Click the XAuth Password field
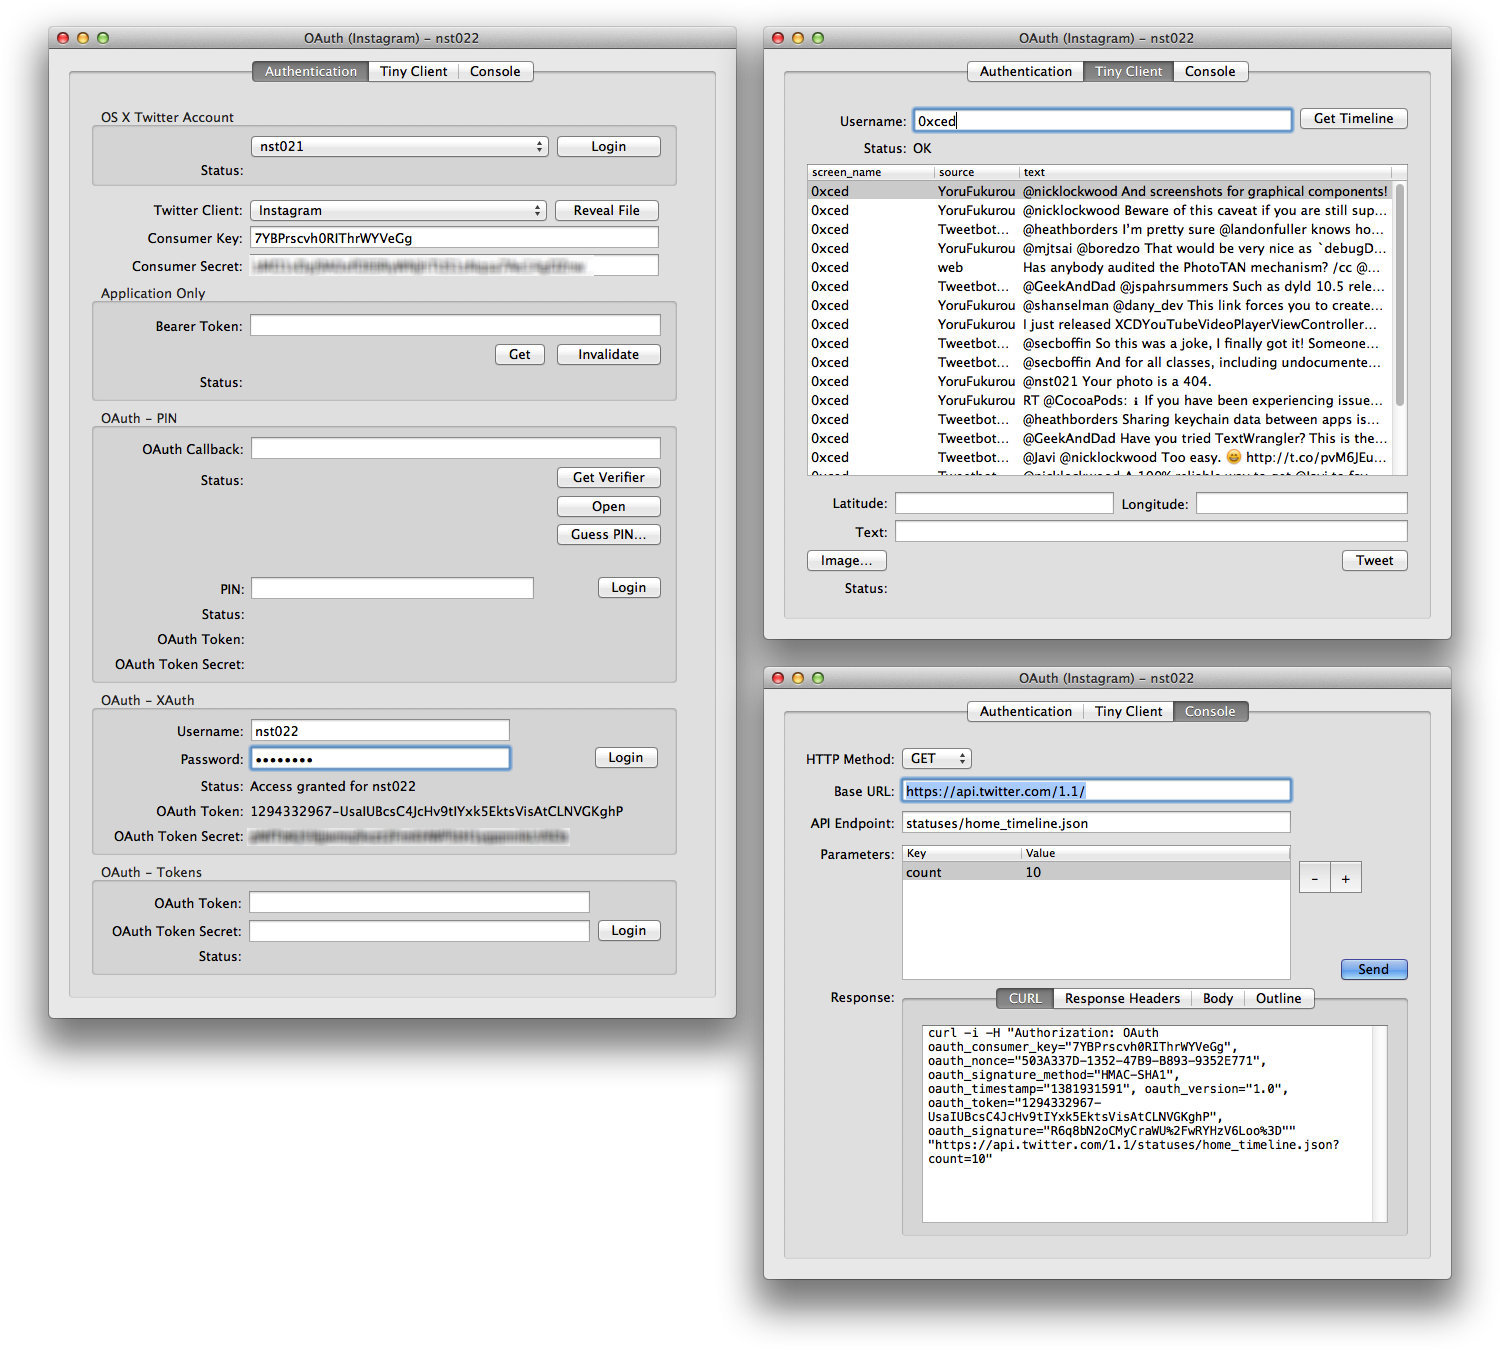1500x1350 pixels. [x=380, y=758]
